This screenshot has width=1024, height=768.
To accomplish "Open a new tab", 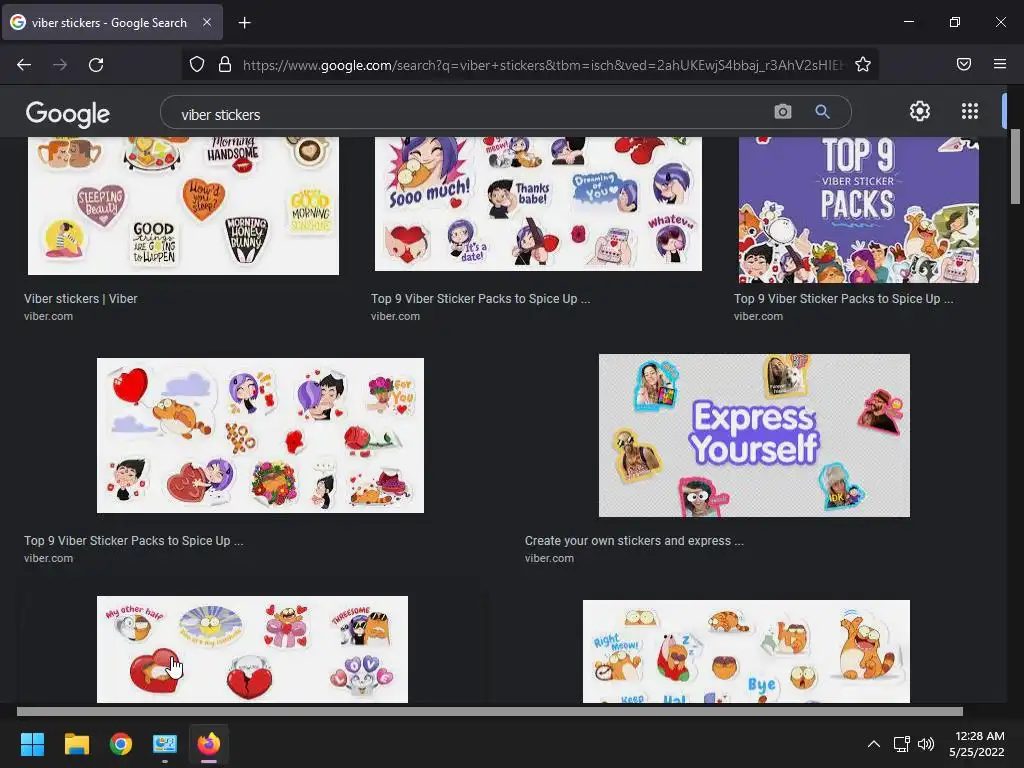I will (244, 23).
